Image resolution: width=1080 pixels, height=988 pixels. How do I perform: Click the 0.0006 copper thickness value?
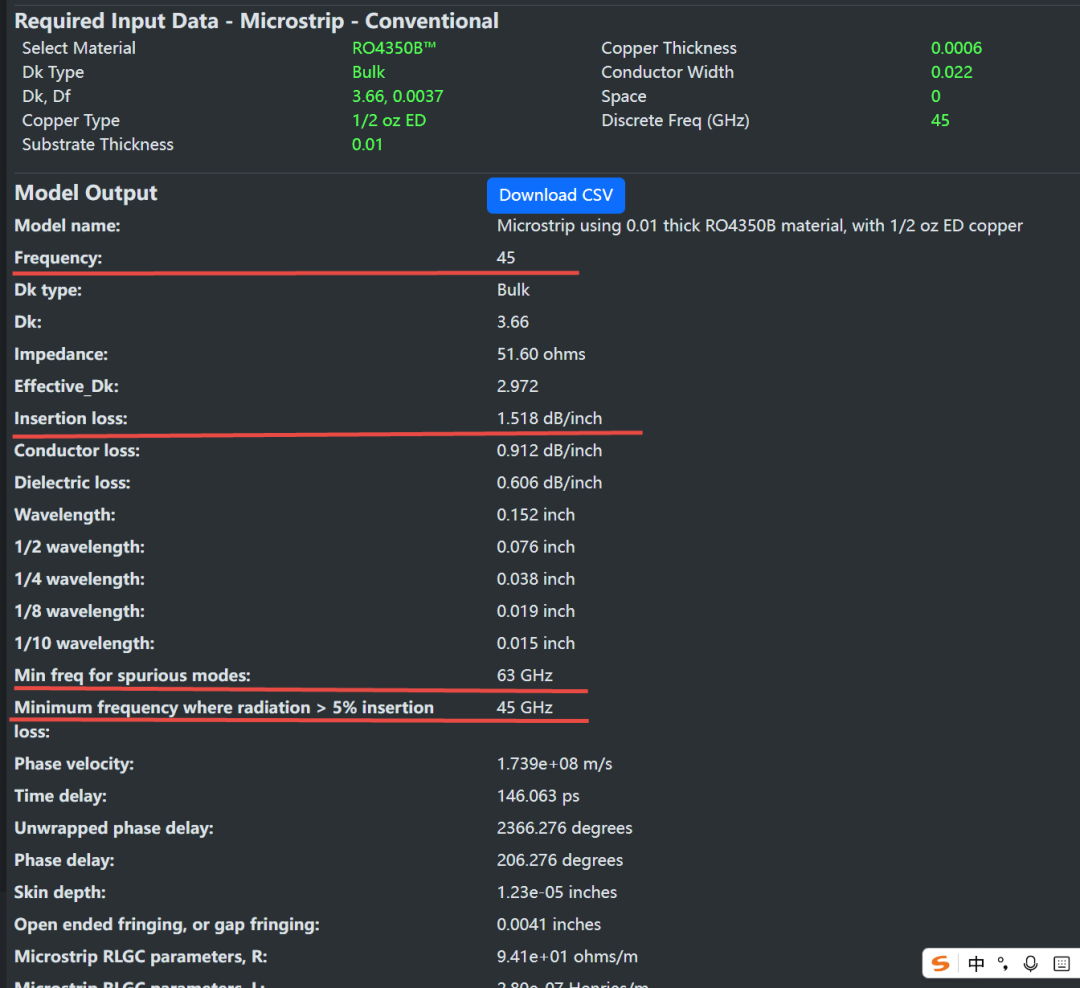[956, 48]
